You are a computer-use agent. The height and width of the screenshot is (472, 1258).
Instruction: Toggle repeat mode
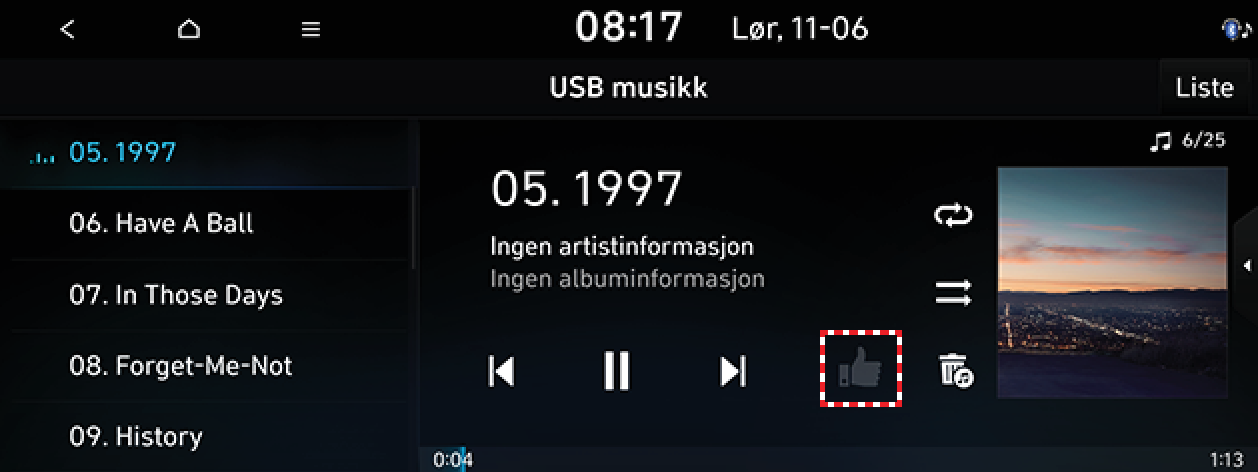(x=953, y=215)
